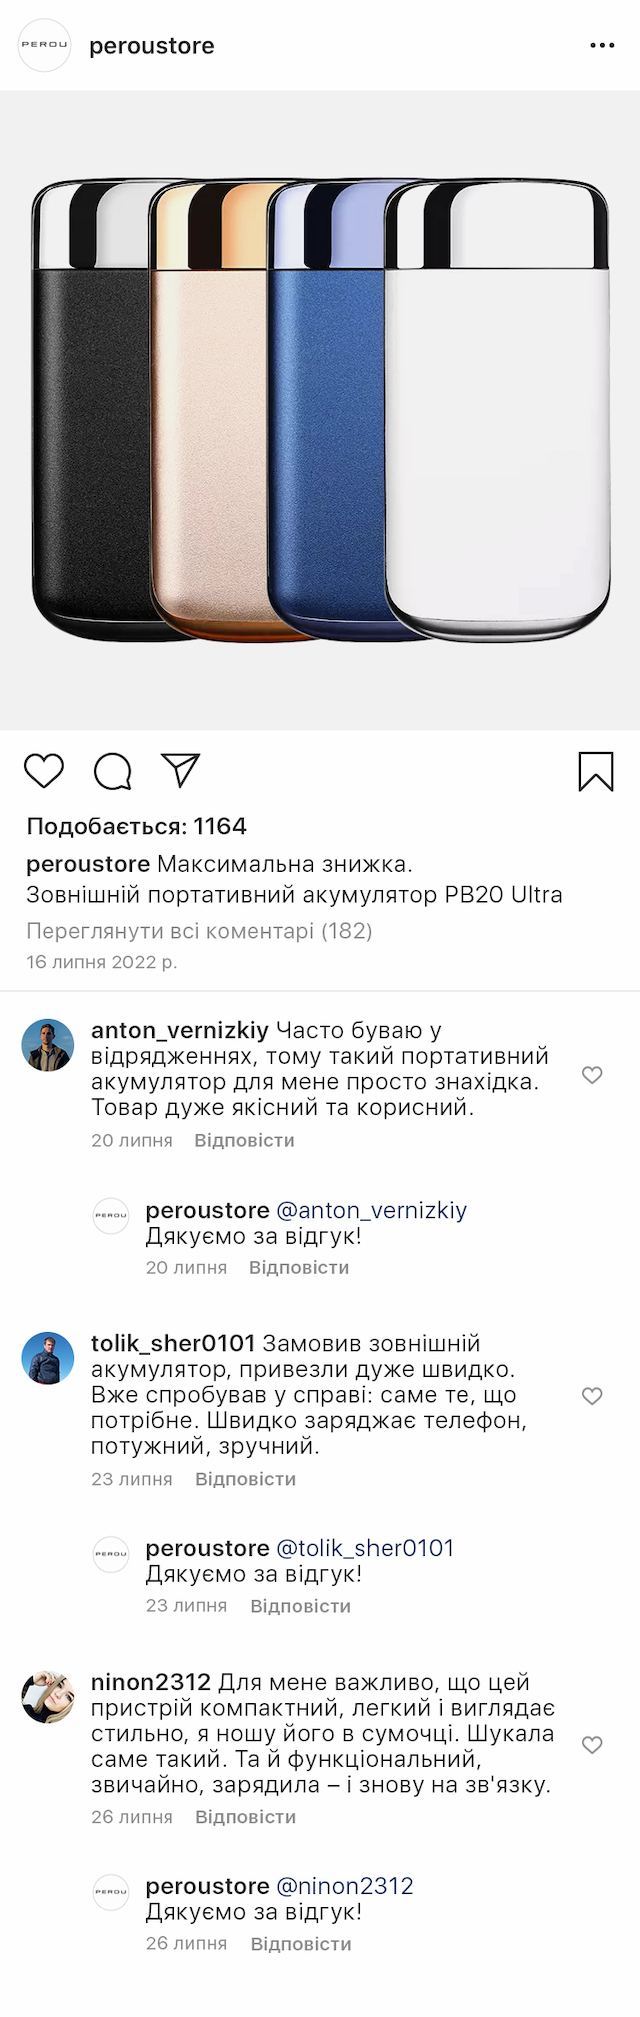Like anton_vernizkiy's comment
The image size is (640, 2017).
click(x=592, y=1075)
